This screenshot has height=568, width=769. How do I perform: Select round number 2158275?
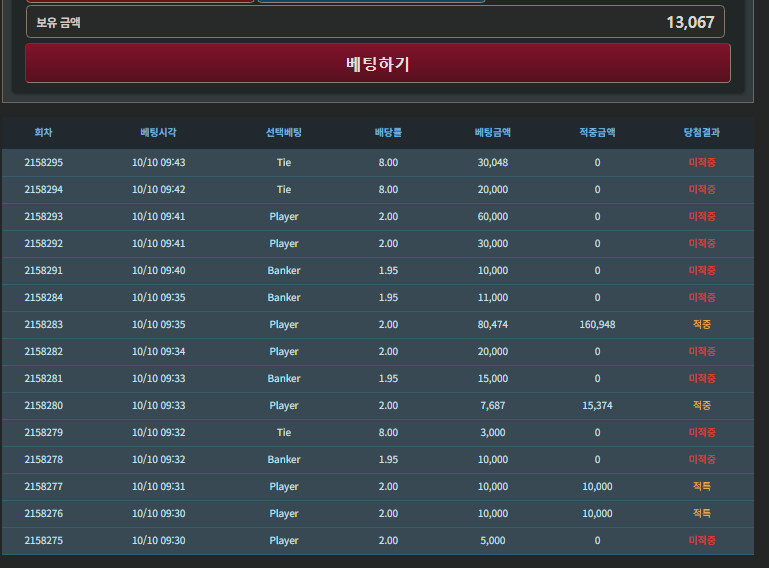click(44, 540)
